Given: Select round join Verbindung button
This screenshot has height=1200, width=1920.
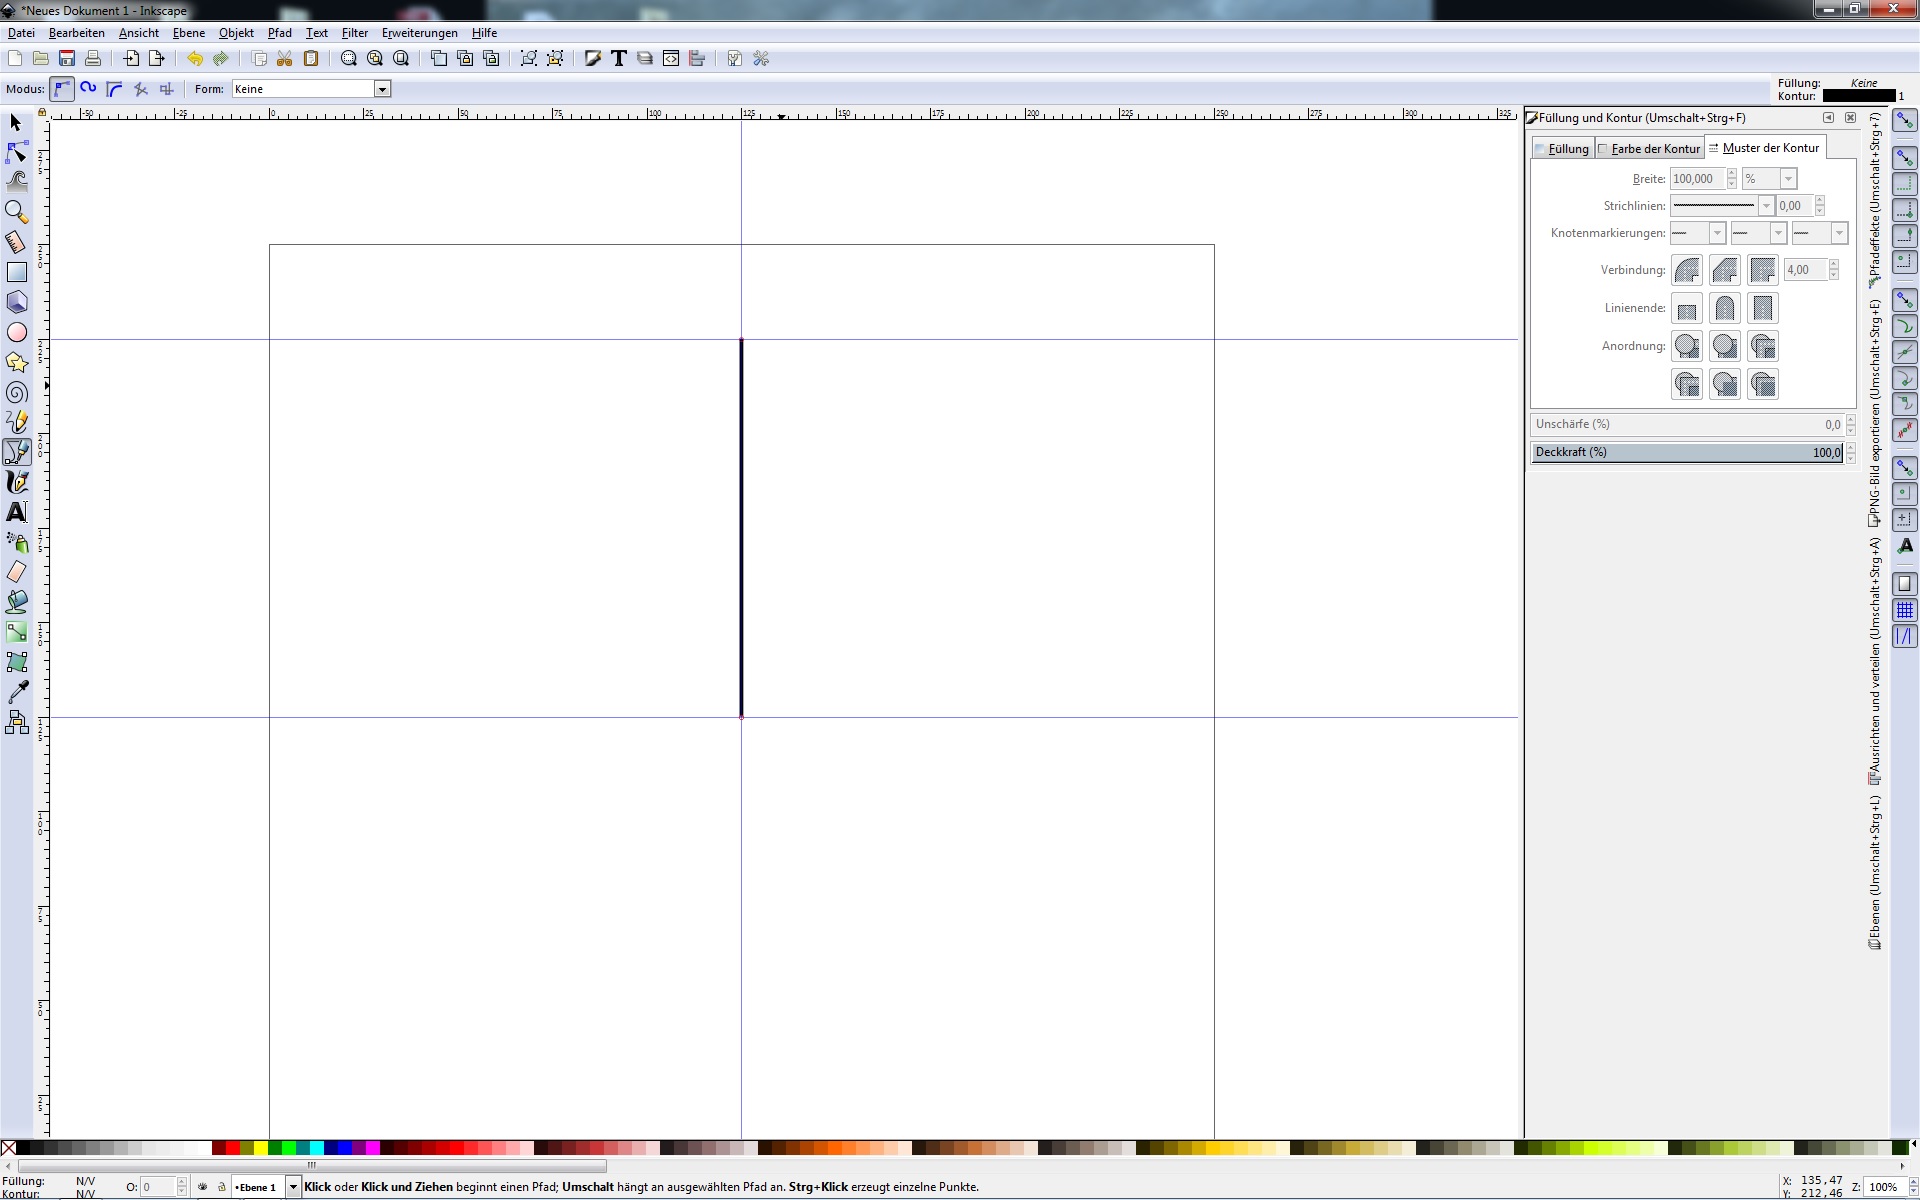Looking at the screenshot, I should point(1687,270).
